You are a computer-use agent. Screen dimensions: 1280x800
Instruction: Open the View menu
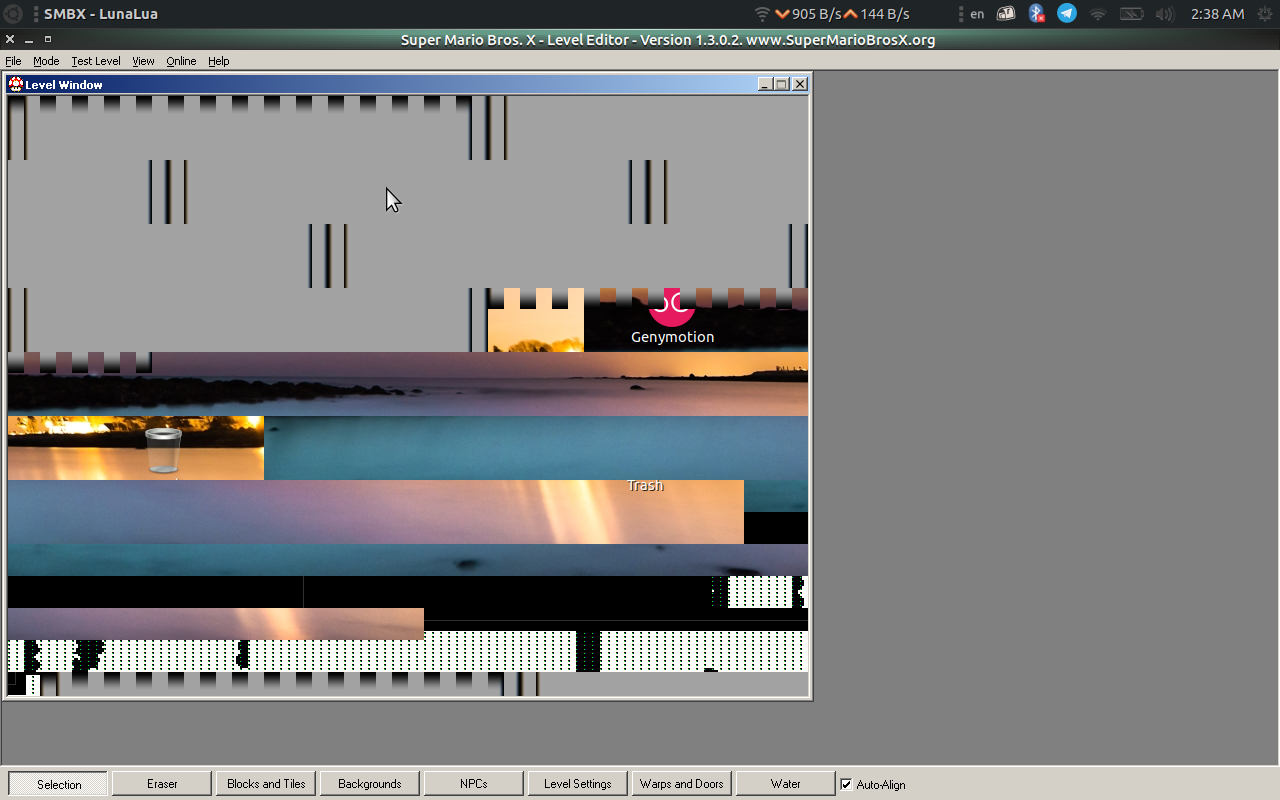(143, 61)
